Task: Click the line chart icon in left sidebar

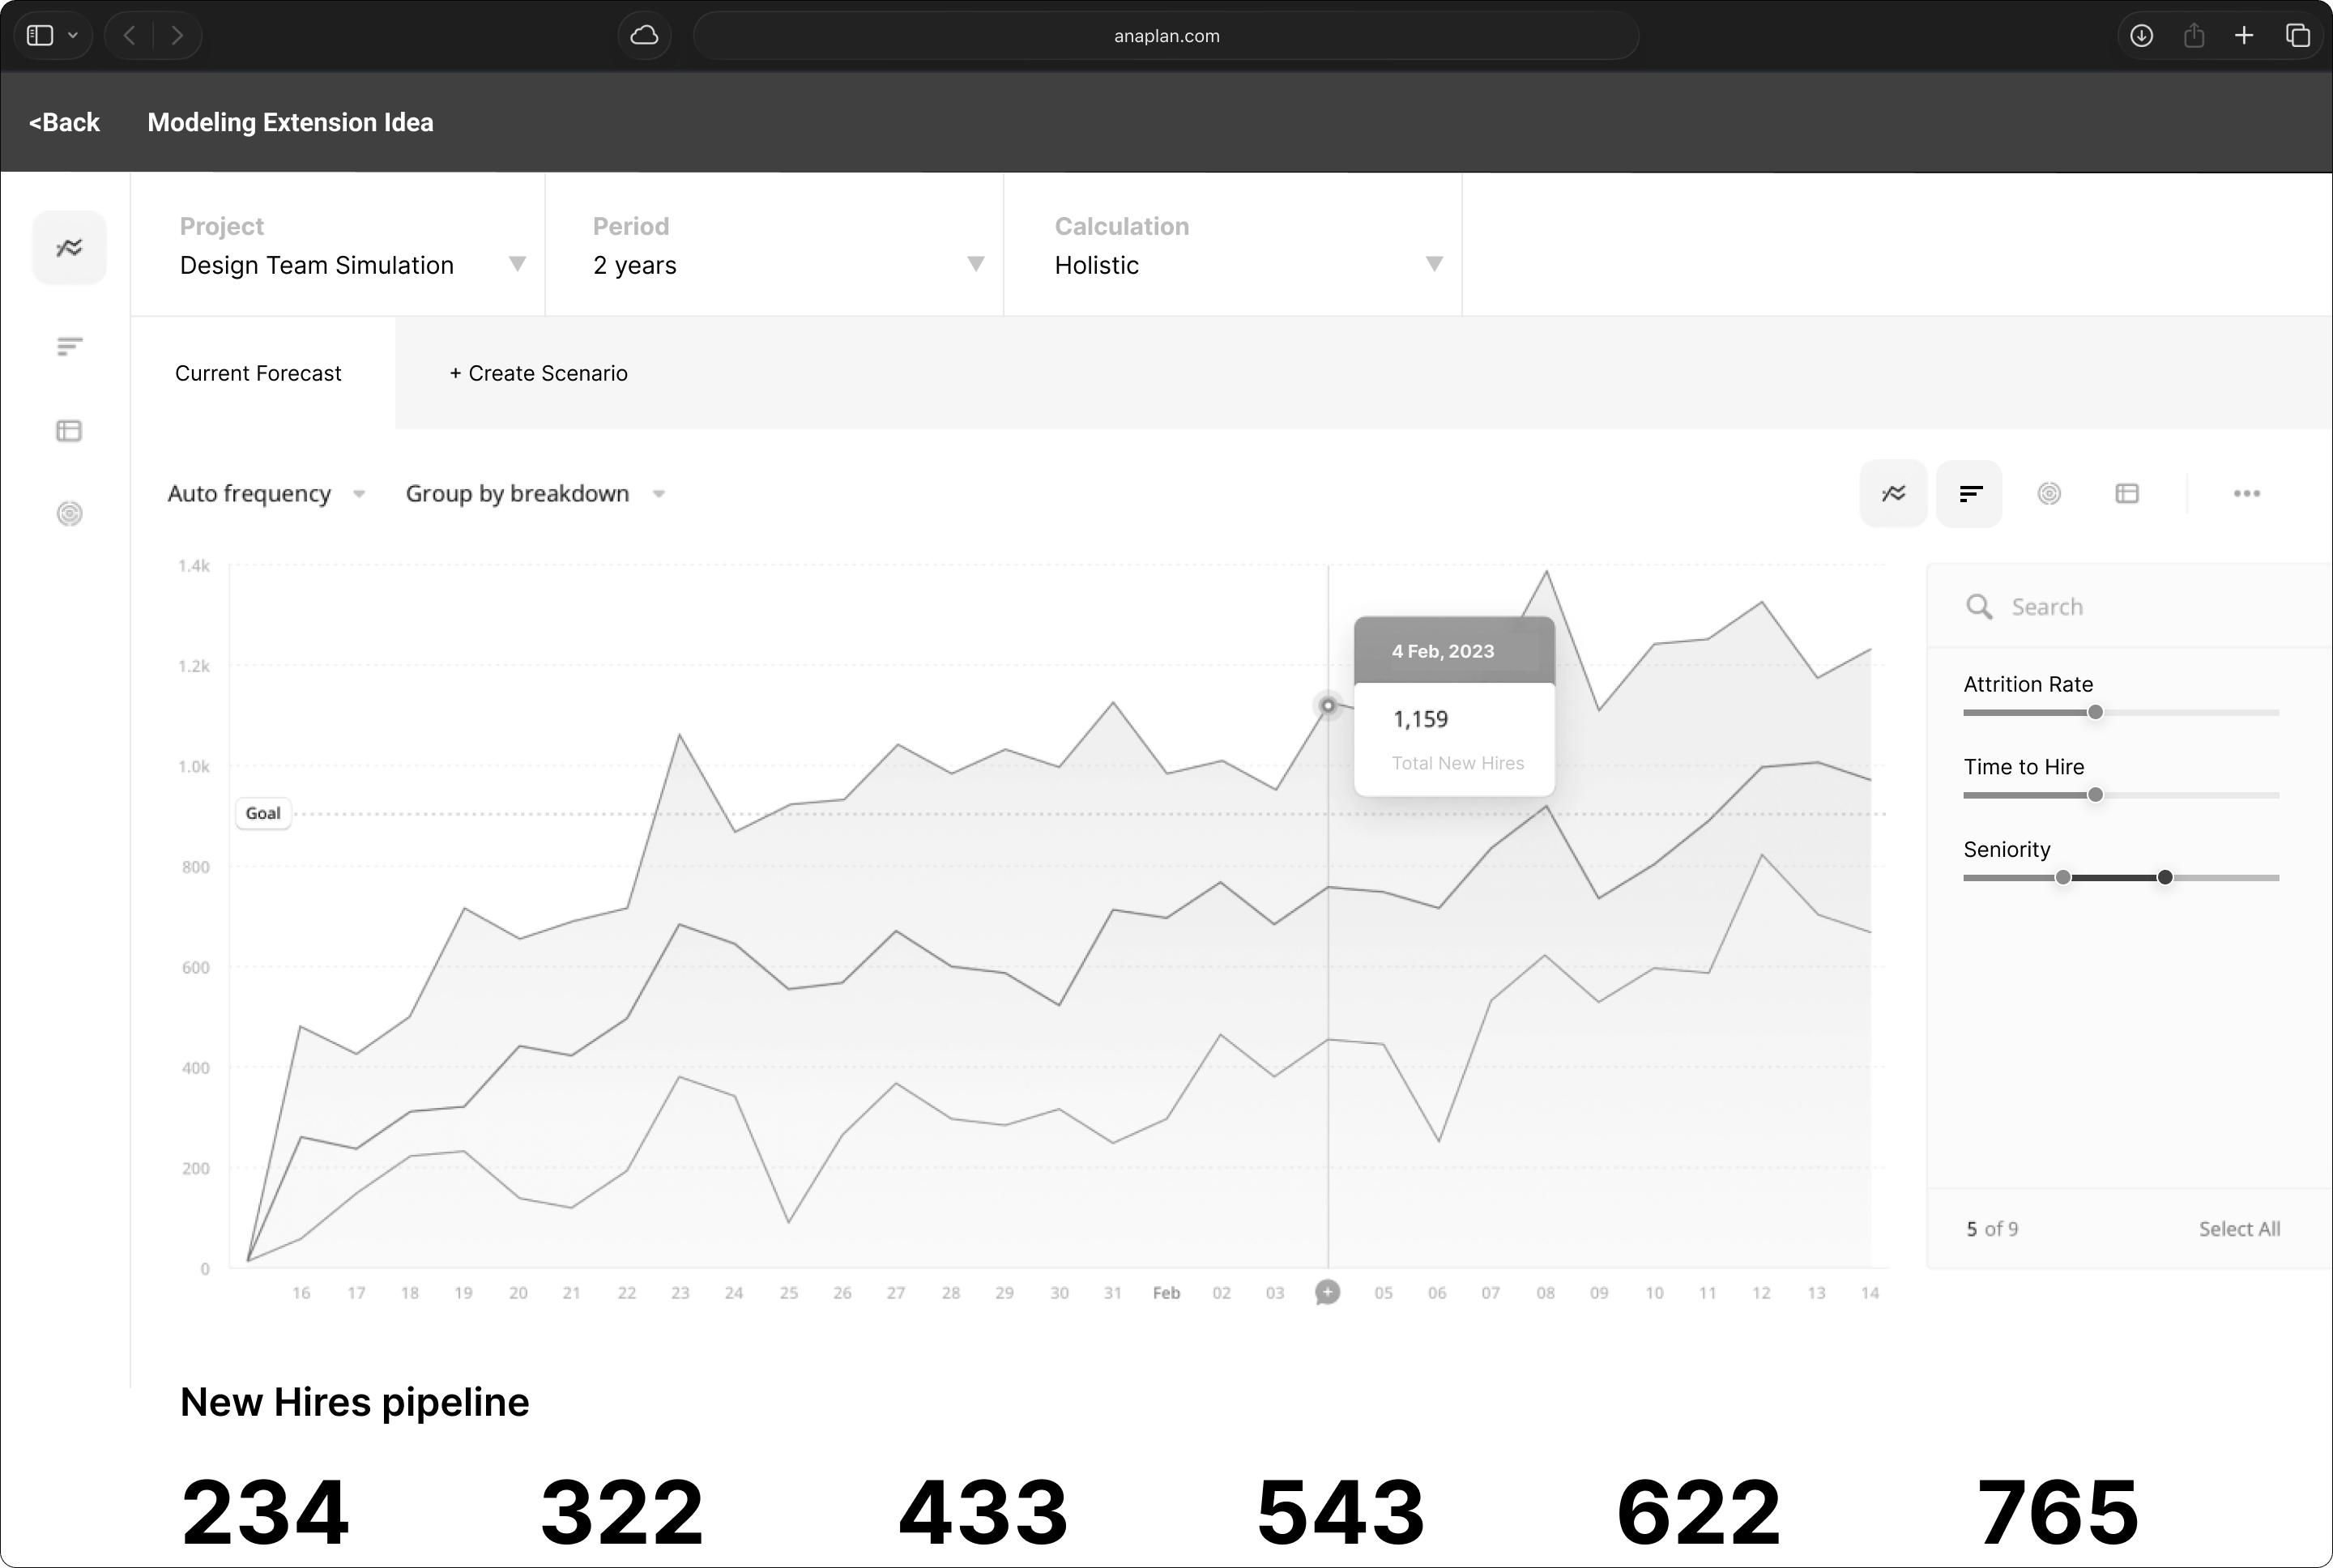Action: coord(69,248)
